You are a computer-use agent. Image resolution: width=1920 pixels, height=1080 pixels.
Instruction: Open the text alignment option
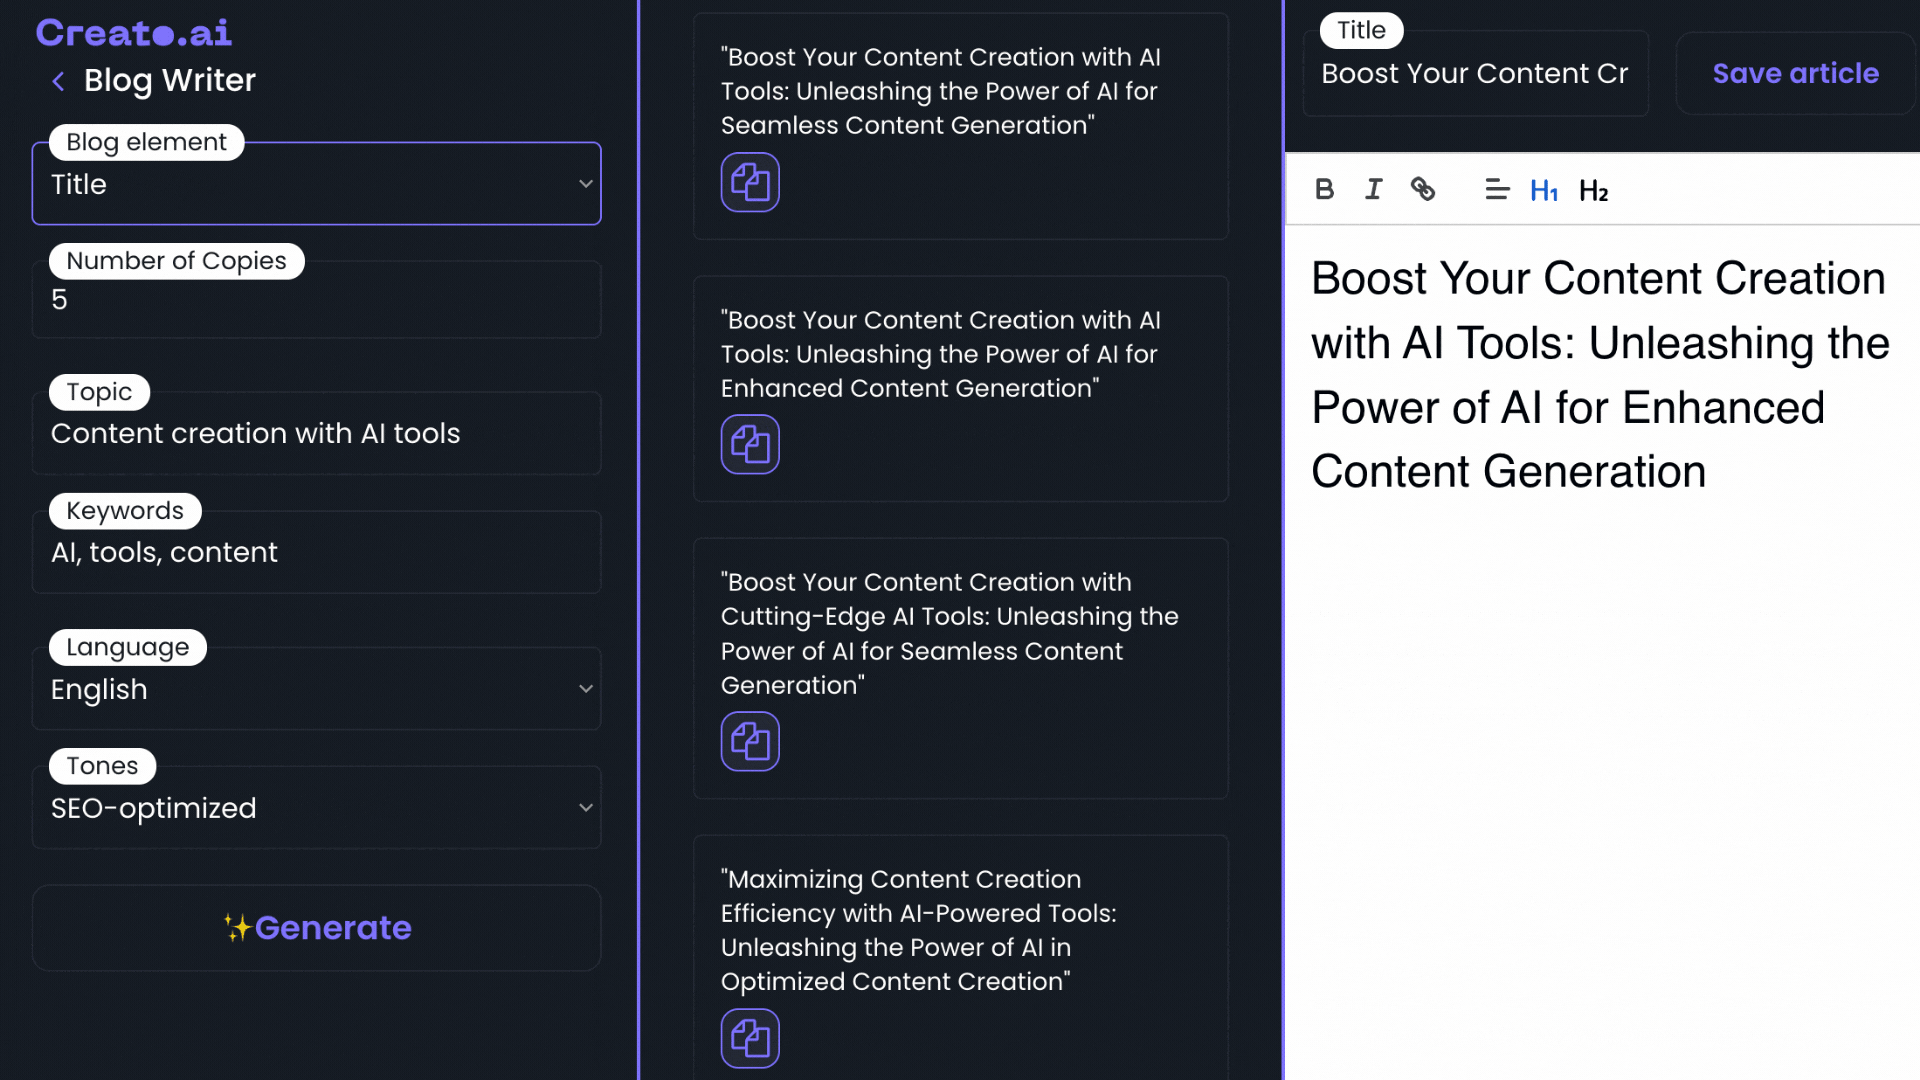pyautogui.click(x=1496, y=189)
